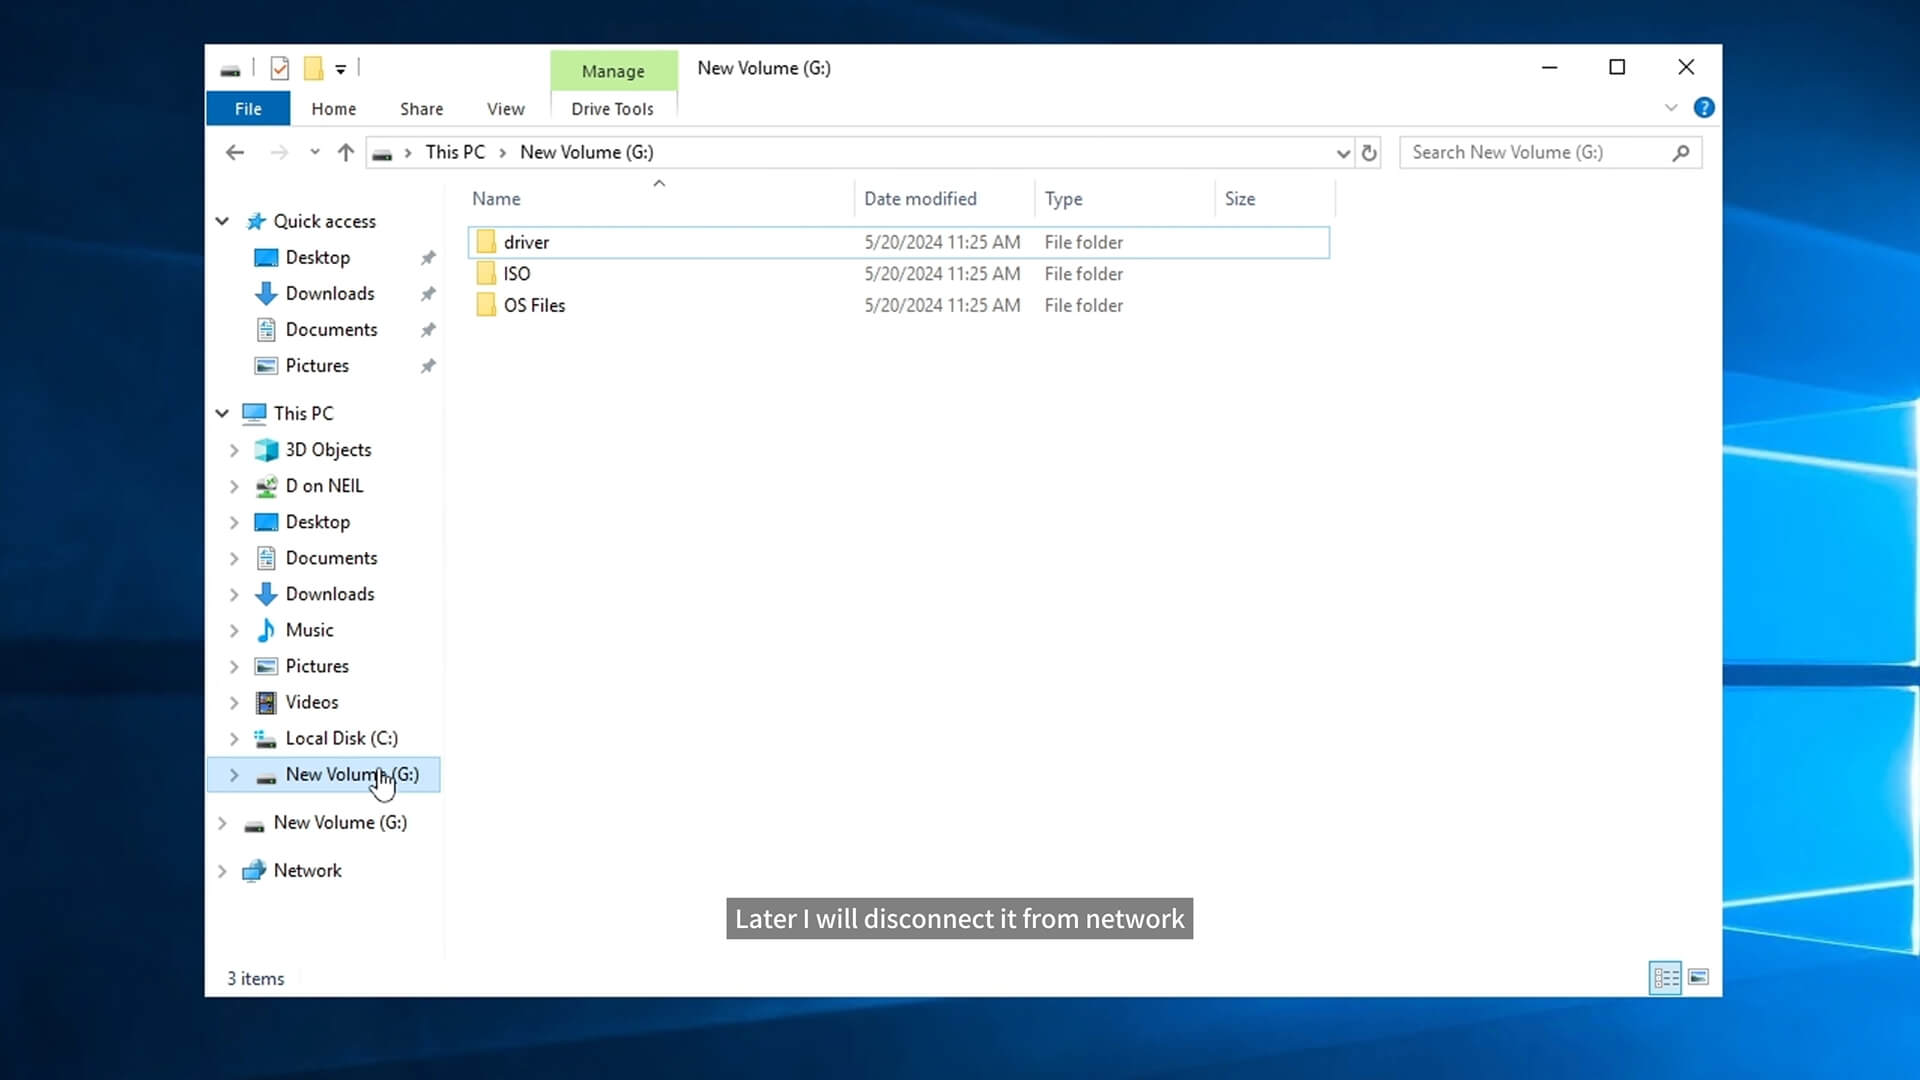The width and height of the screenshot is (1920, 1080).
Task: Open the driver folder
Action: coord(525,241)
